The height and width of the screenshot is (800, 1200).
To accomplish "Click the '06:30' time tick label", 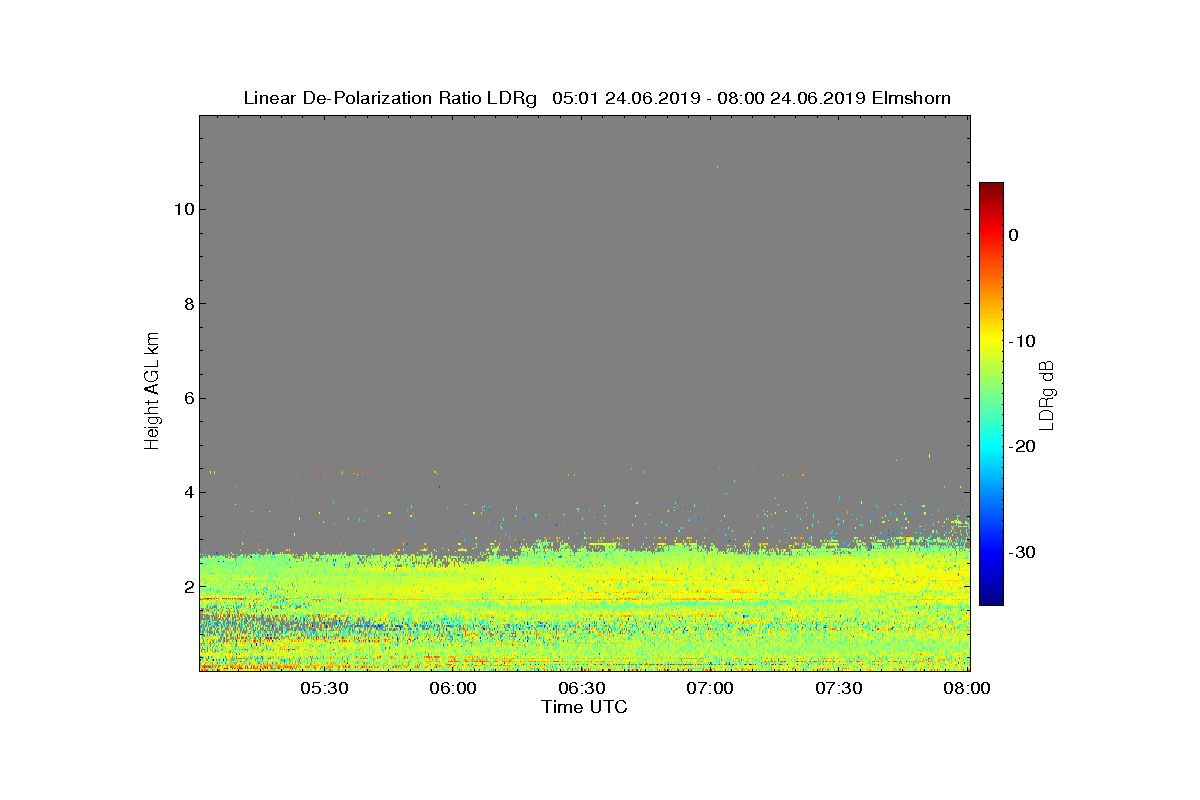I will (582, 688).
